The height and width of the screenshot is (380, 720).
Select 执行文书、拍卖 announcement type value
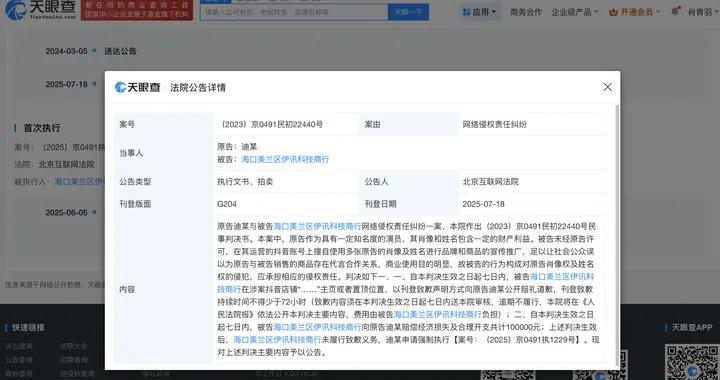pyautogui.click(x=245, y=182)
